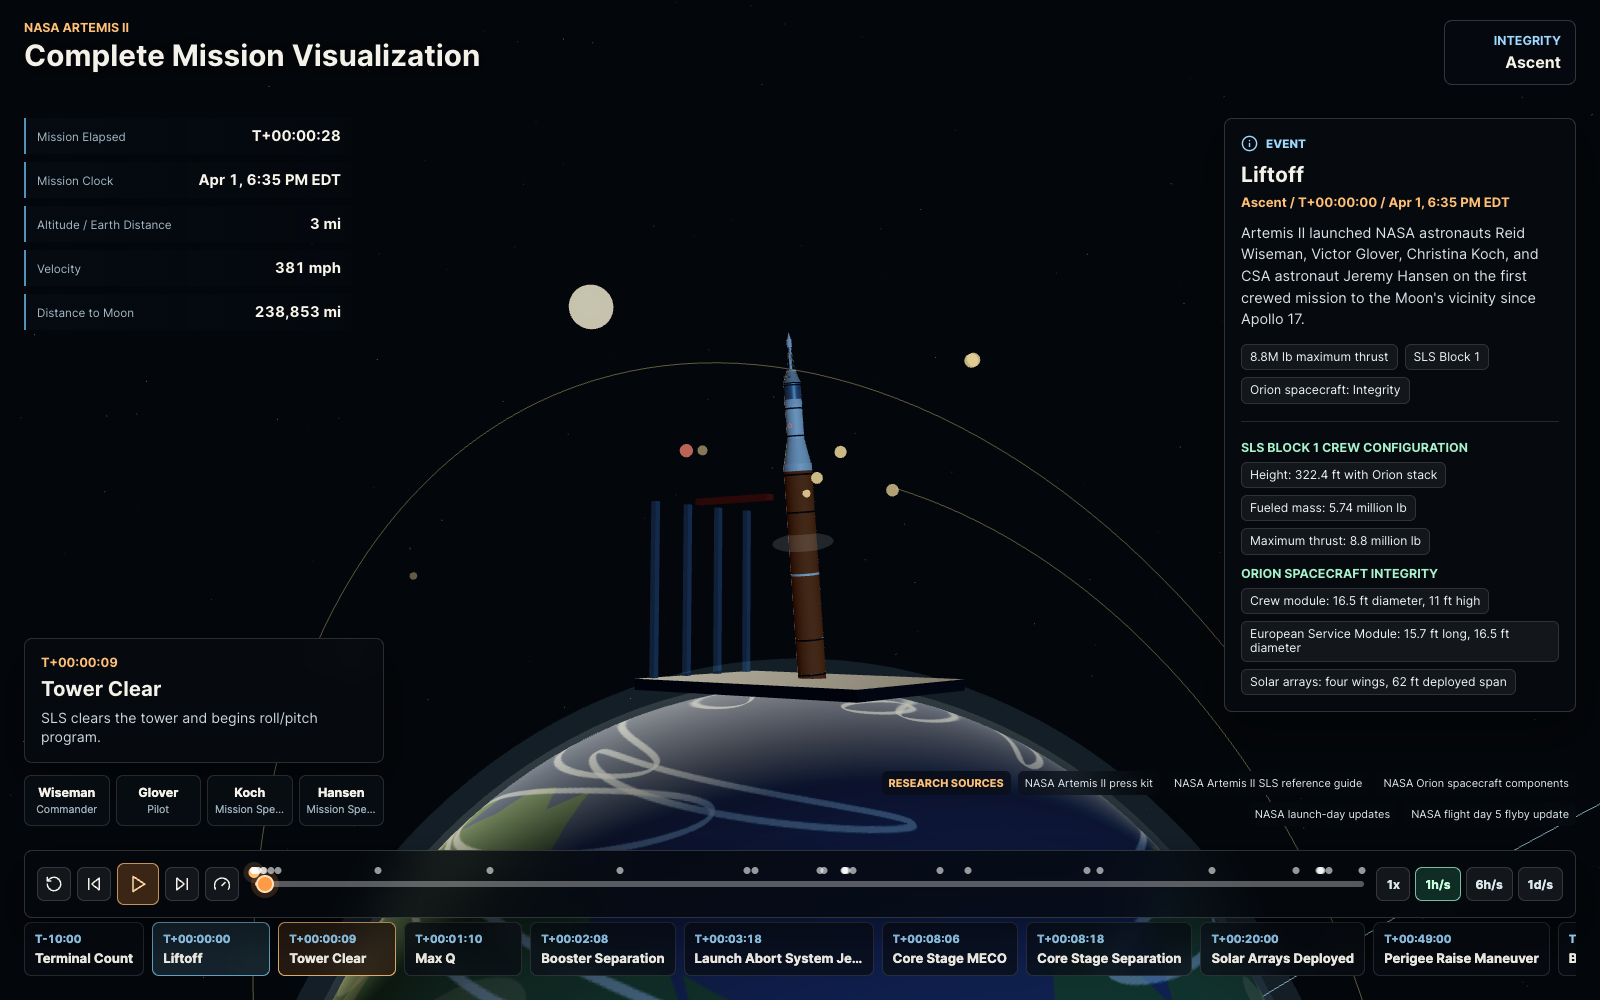Open NASA flight day 5 flyby update
Image resolution: width=1600 pixels, height=1000 pixels.
click(x=1490, y=814)
